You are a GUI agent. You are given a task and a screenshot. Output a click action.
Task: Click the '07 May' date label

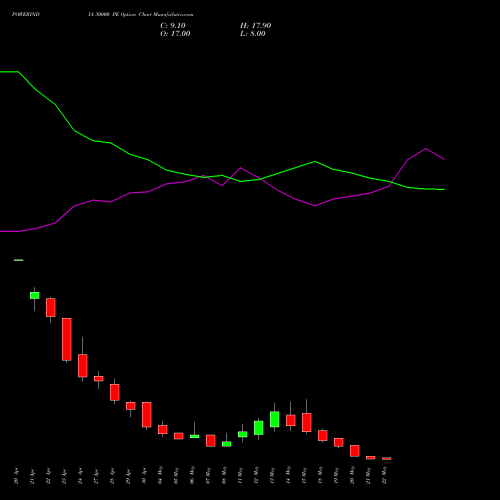tap(208, 475)
